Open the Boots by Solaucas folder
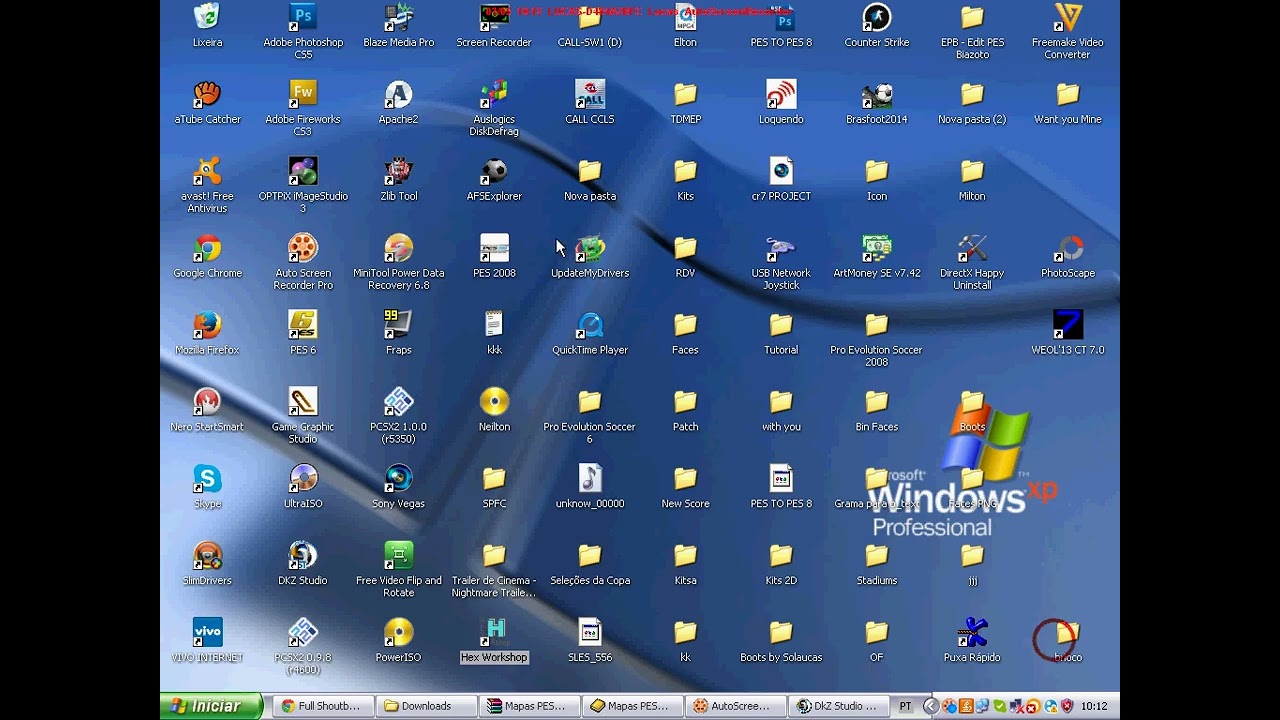 pyautogui.click(x=781, y=633)
